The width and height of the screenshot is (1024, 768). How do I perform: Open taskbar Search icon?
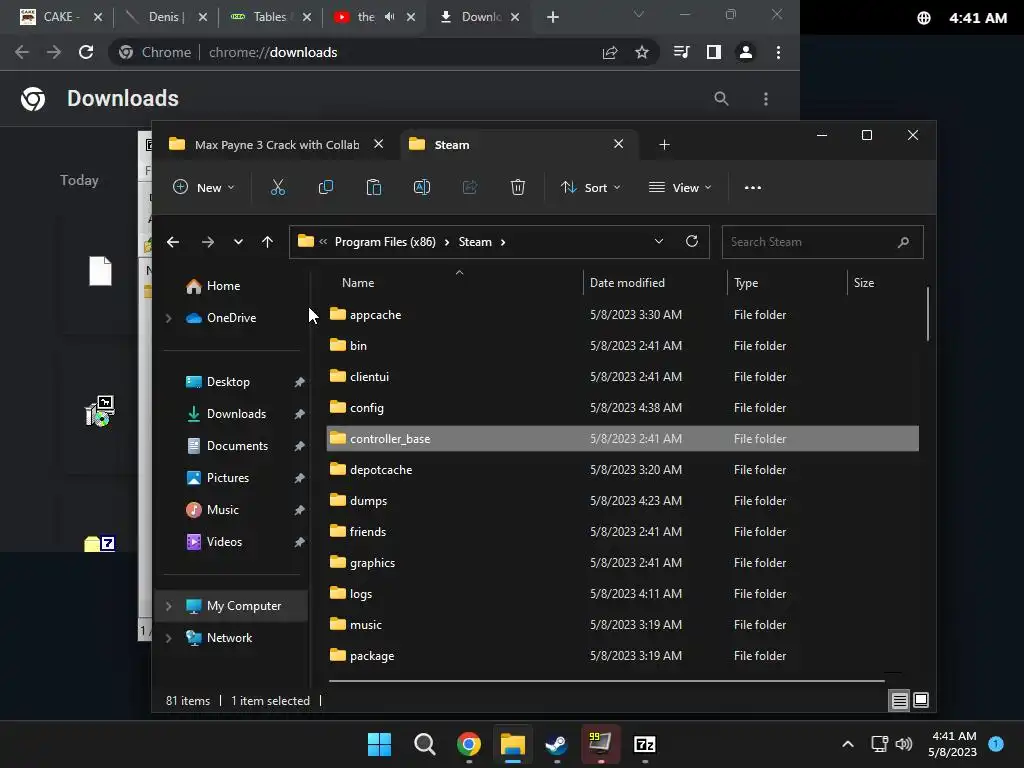pyautogui.click(x=424, y=744)
